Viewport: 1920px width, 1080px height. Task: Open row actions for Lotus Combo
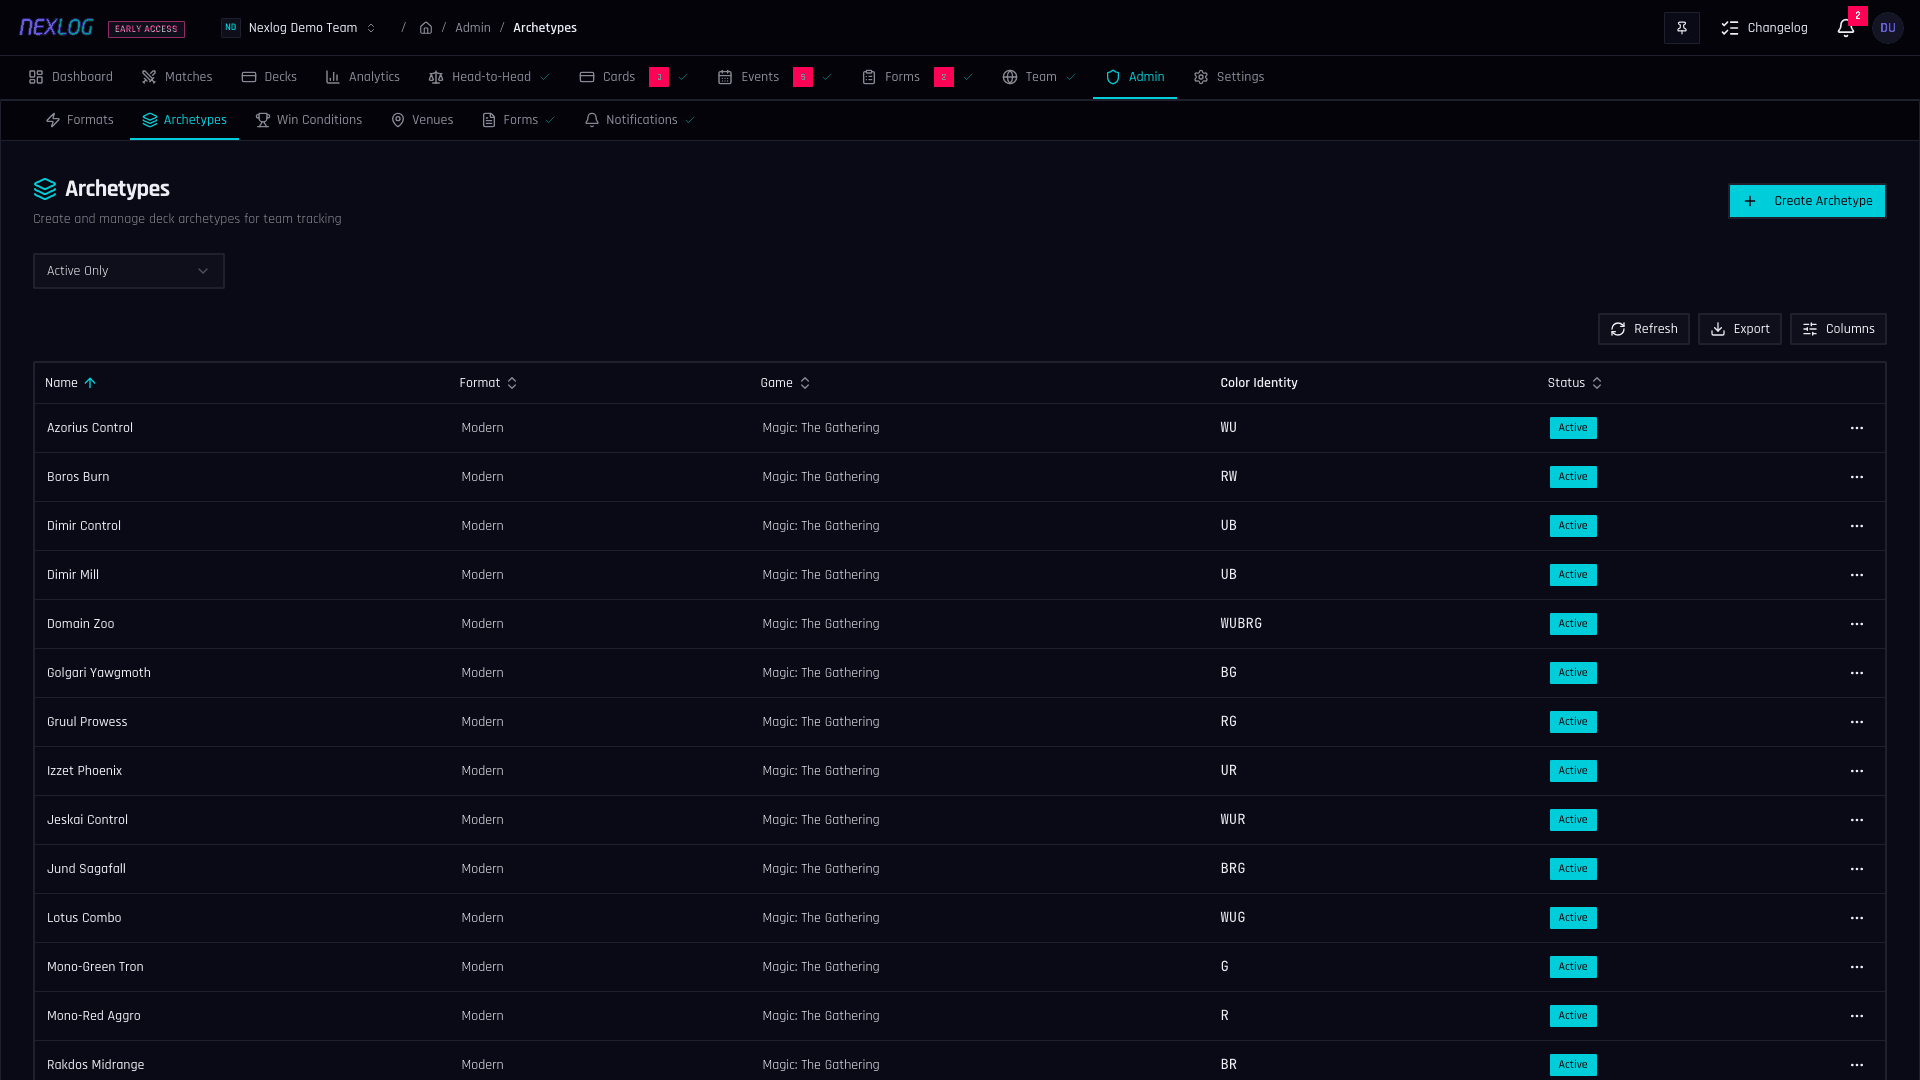tap(1857, 918)
